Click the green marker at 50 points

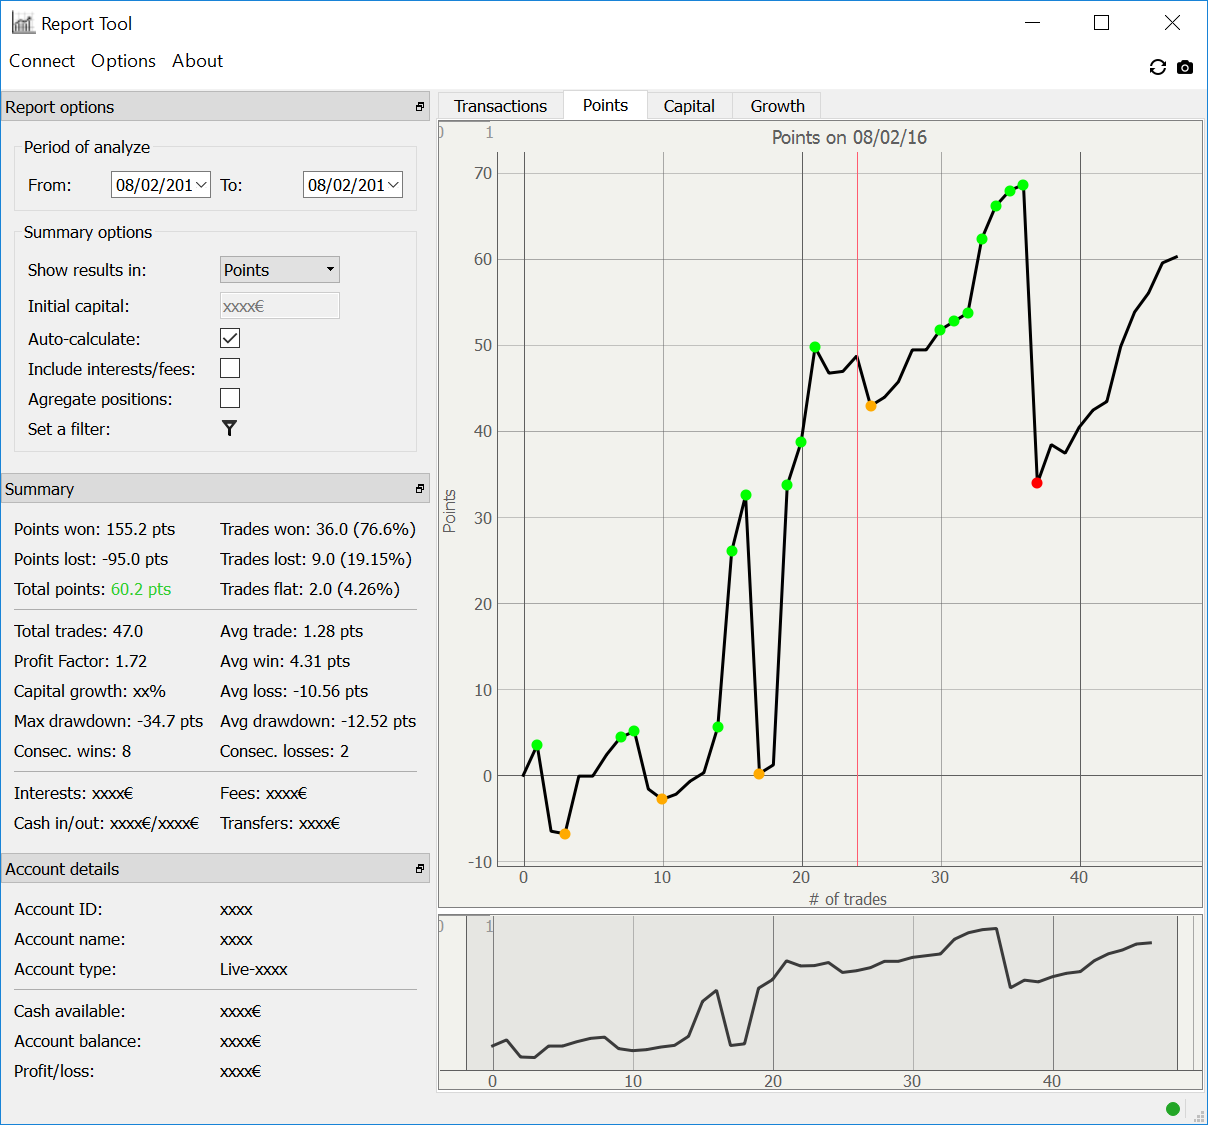coord(815,347)
